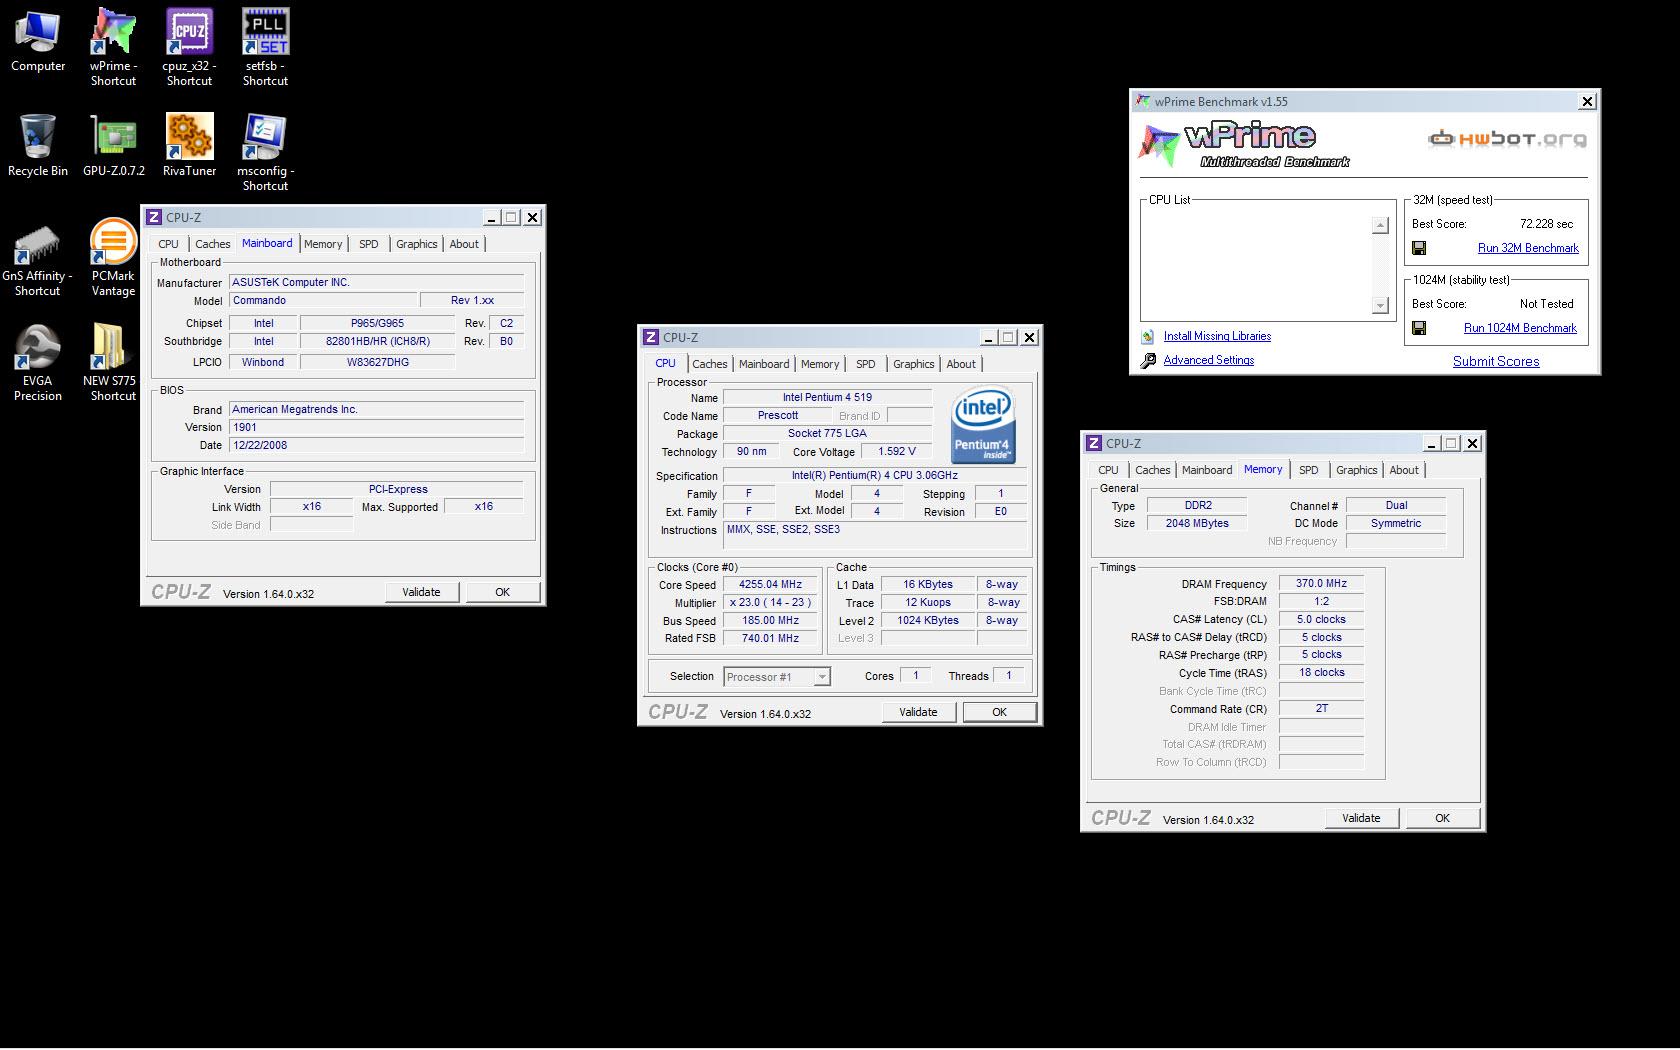Click Validate in Memory CPU-Z window
1680x1050 pixels.
[1361, 818]
